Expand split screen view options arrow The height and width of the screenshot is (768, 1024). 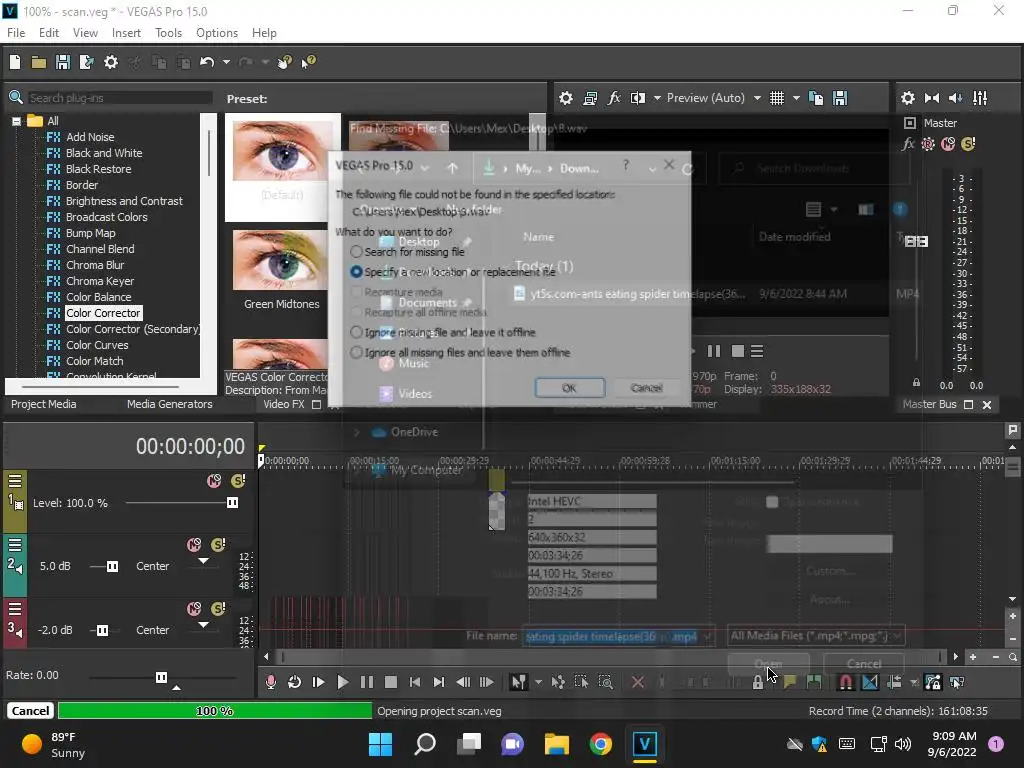pyautogui.click(x=657, y=98)
